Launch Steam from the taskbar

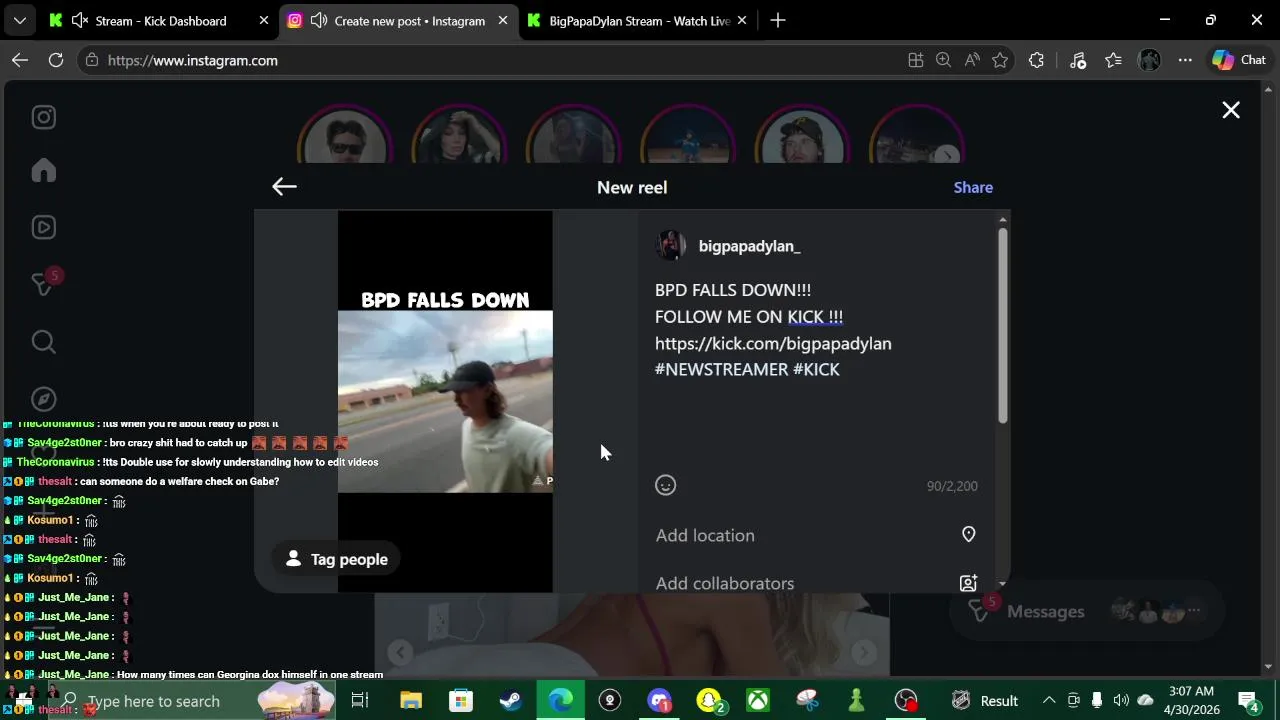510,701
